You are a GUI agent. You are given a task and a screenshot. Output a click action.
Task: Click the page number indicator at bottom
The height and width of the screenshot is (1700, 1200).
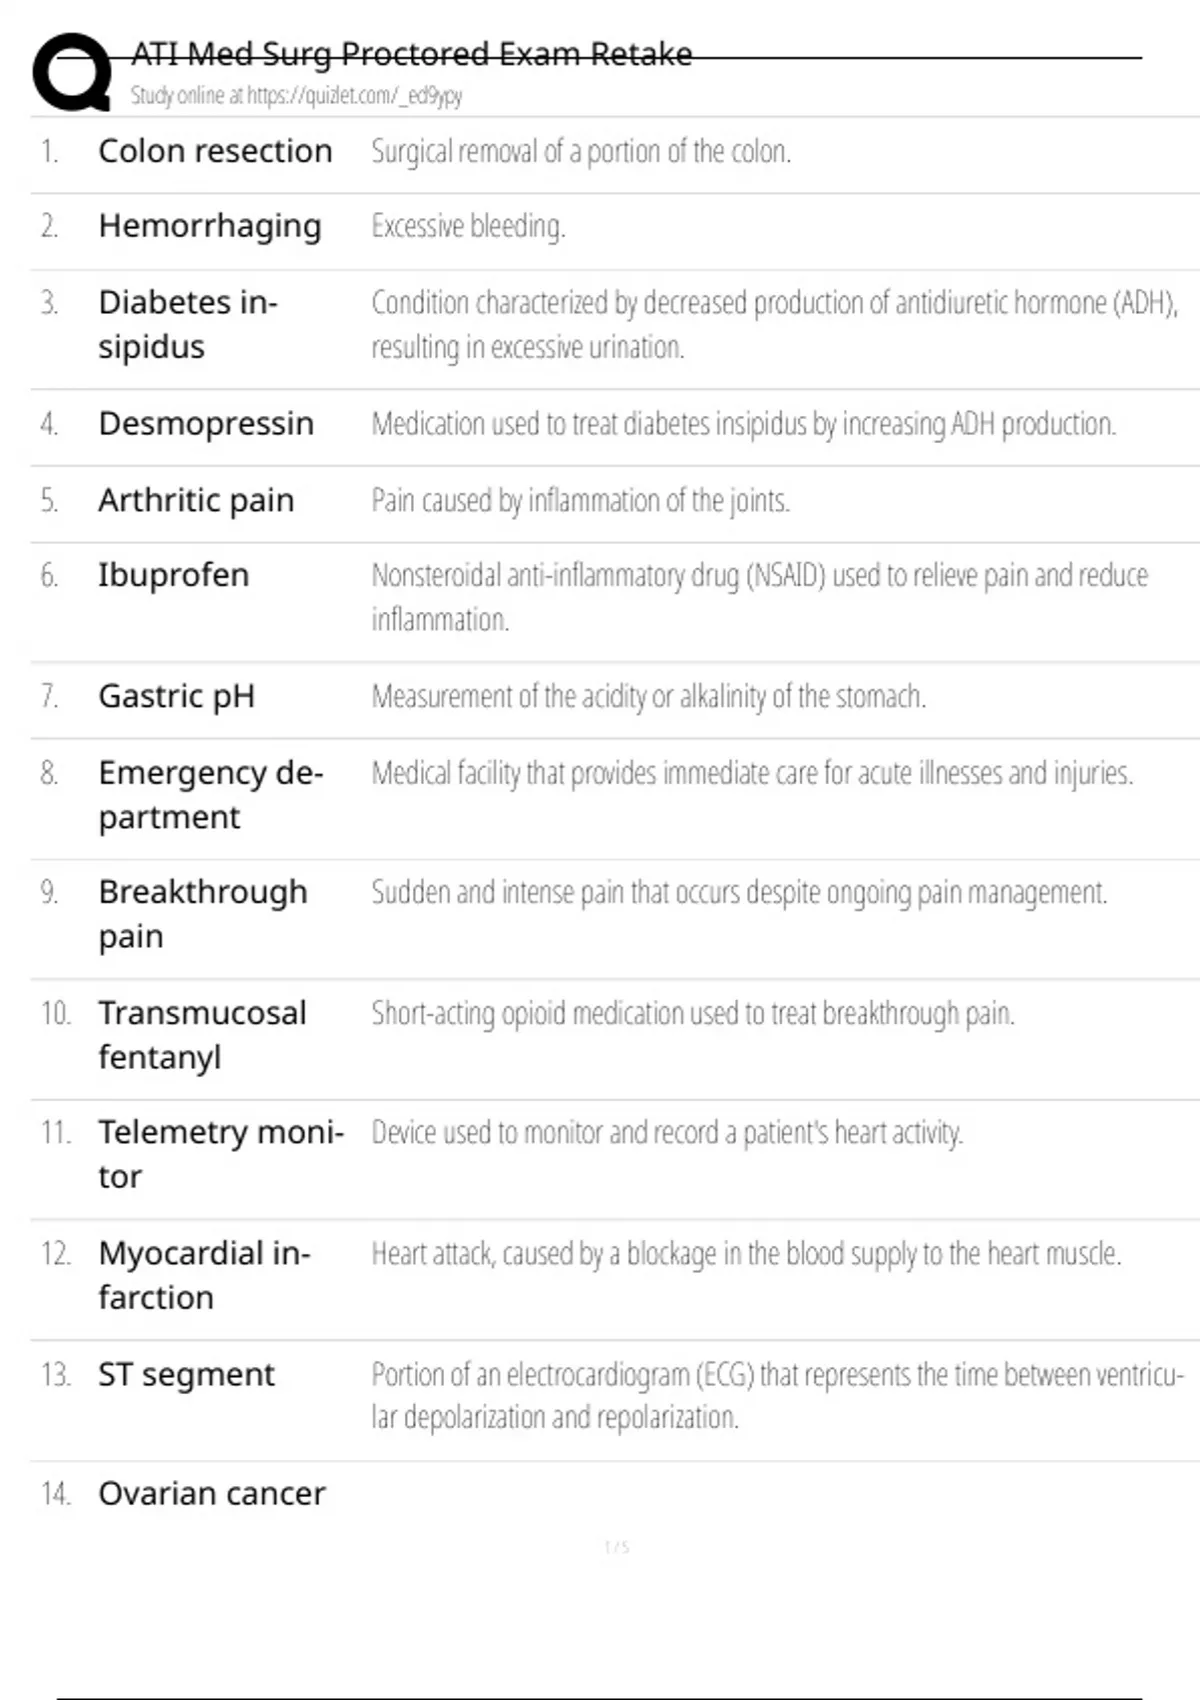(x=617, y=1547)
